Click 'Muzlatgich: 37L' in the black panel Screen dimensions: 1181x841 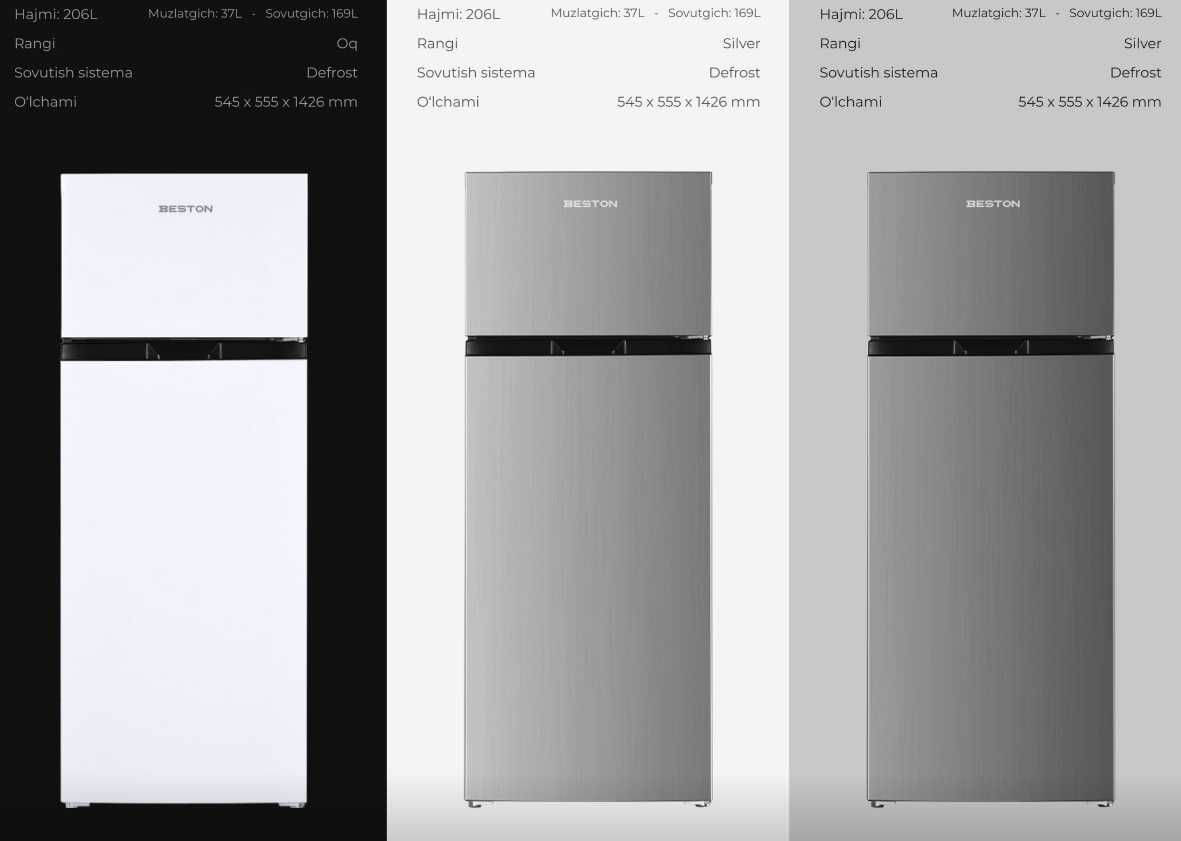tap(195, 14)
